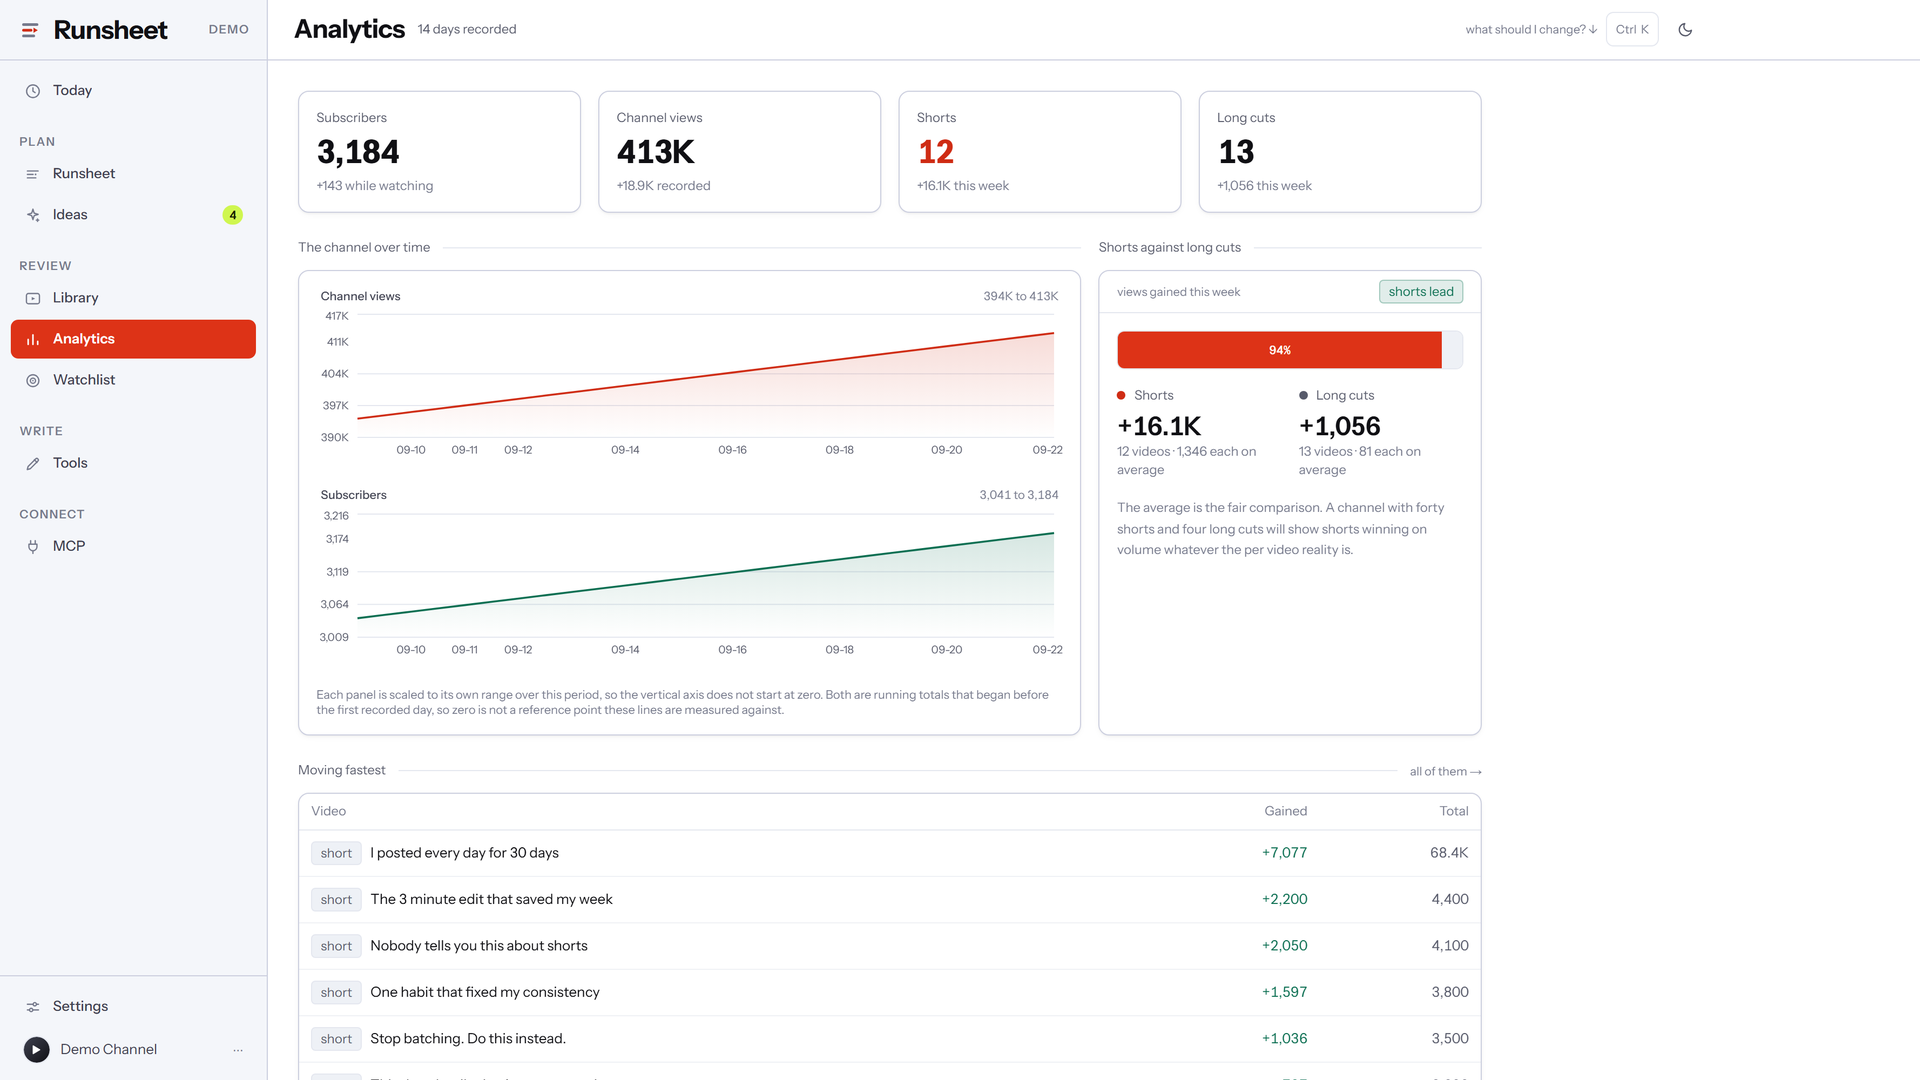The height and width of the screenshot is (1080, 1920).
Task: Open Tools pencil icon
Action: (33, 464)
